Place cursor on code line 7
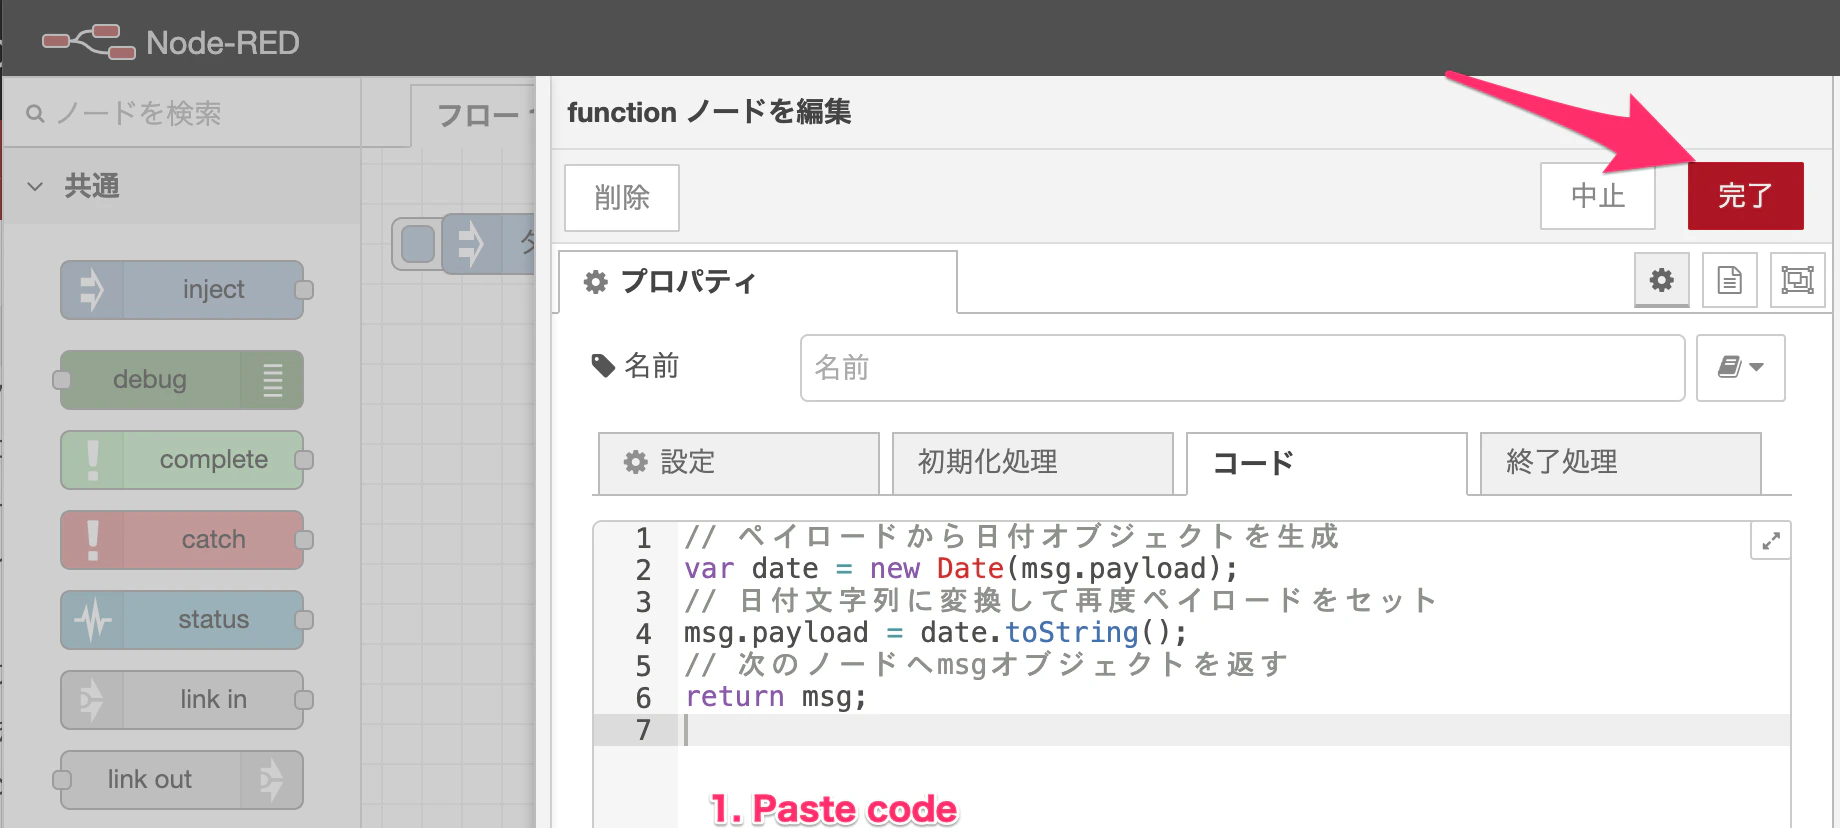 pyautogui.click(x=1235, y=731)
